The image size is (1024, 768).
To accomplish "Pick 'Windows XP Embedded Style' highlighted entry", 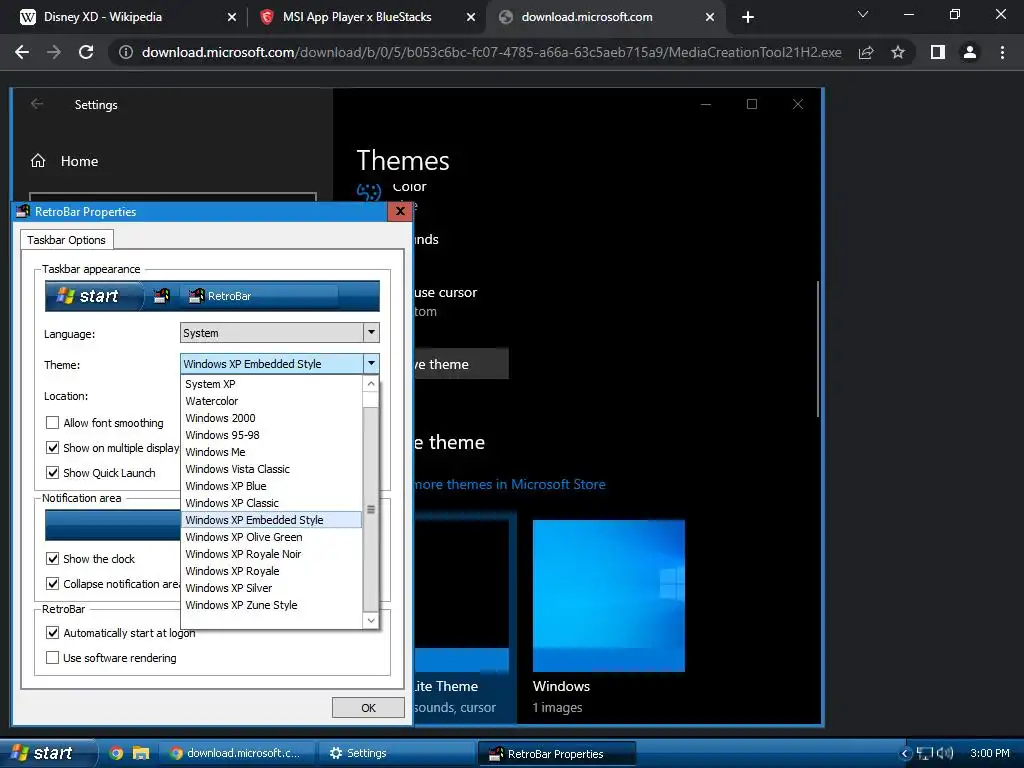I will tap(271, 520).
